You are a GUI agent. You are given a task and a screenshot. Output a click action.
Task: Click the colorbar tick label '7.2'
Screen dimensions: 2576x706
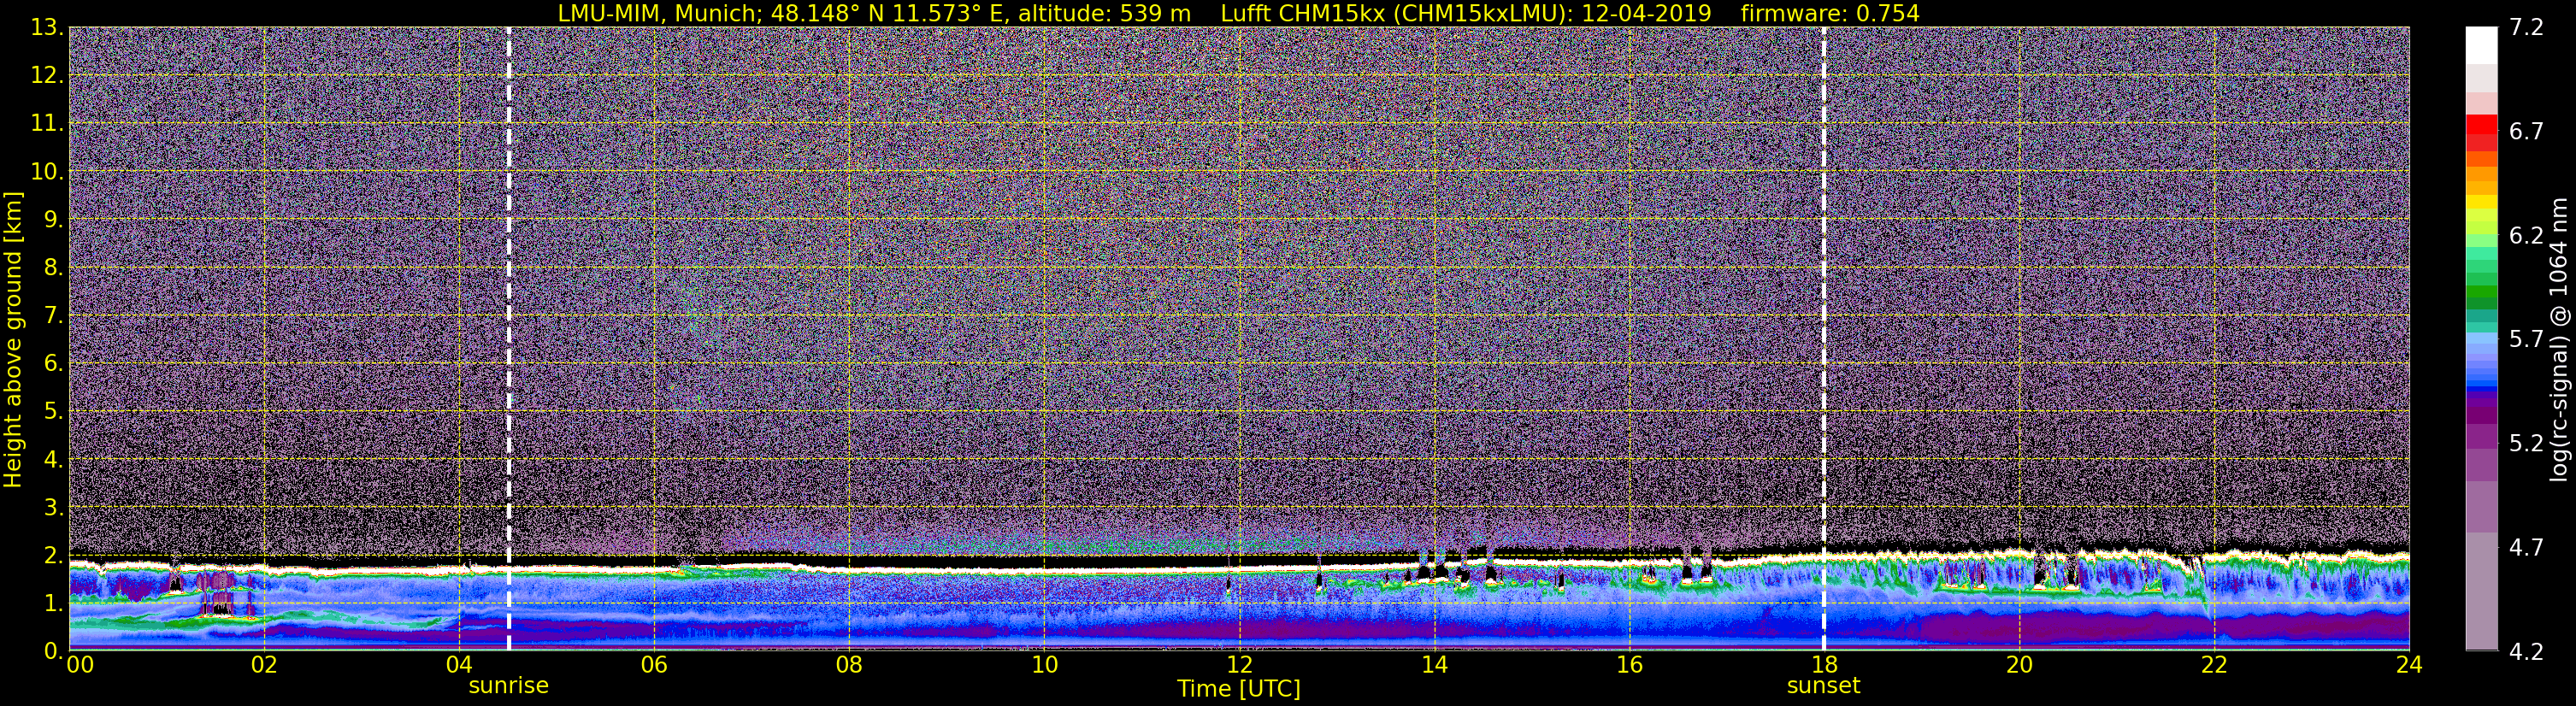point(2526,27)
